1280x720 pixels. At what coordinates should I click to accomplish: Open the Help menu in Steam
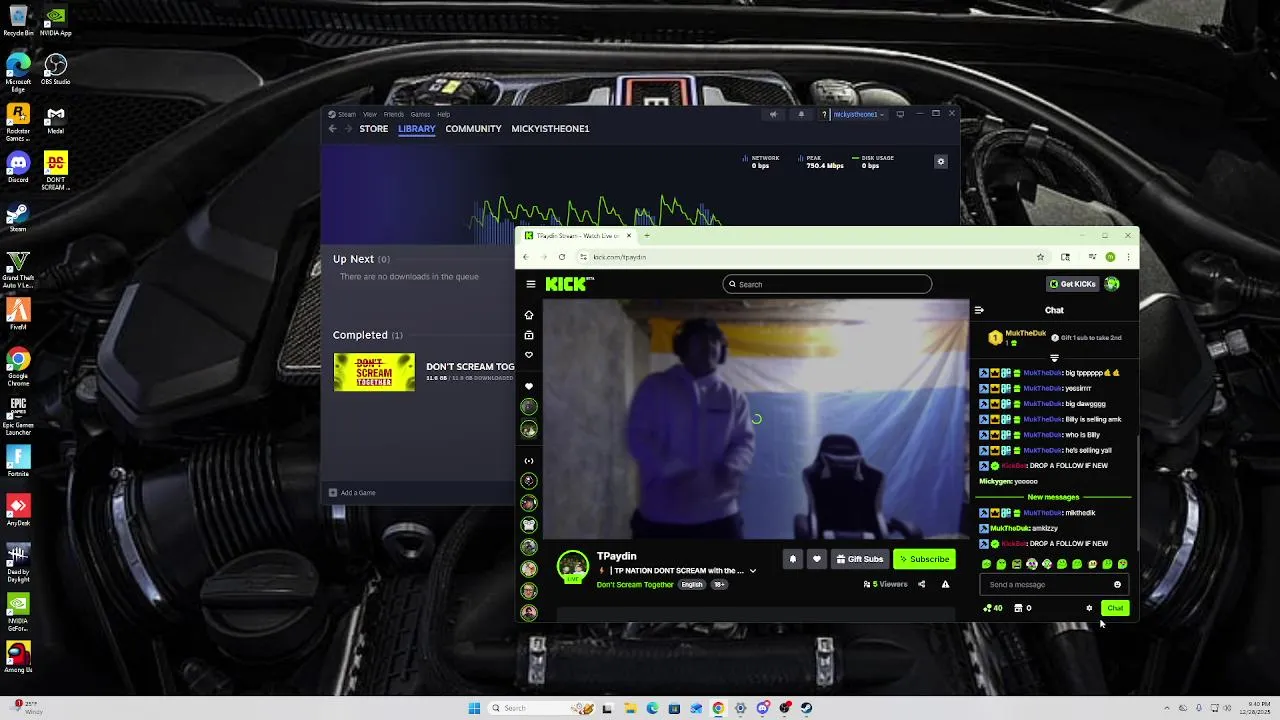443,114
